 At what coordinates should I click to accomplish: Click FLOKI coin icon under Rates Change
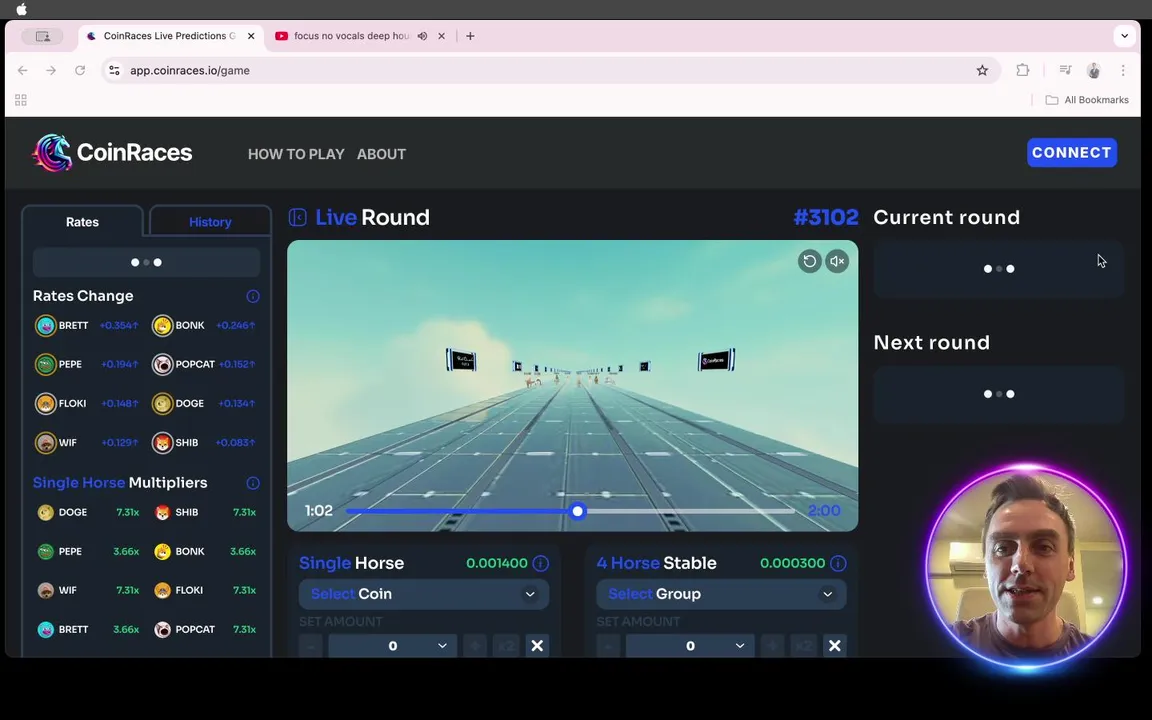click(46, 403)
